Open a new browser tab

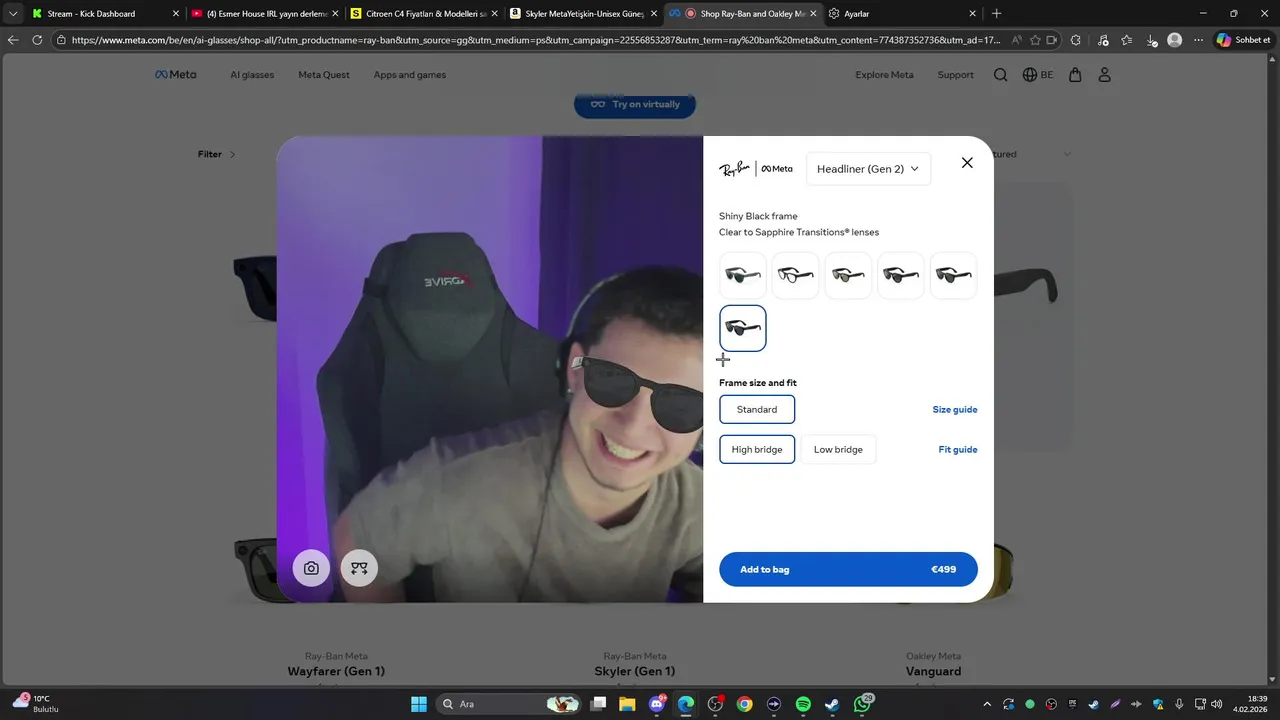pyautogui.click(x=996, y=14)
